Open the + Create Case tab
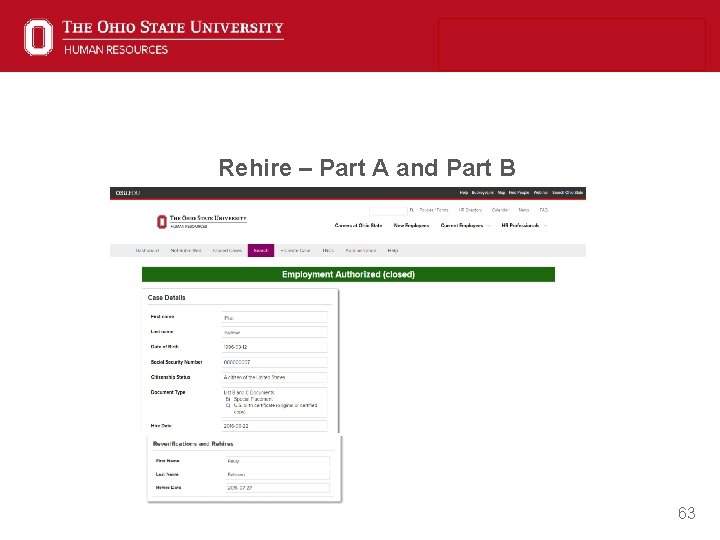The height and width of the screenshot is (540, 720). click(295, 251)
